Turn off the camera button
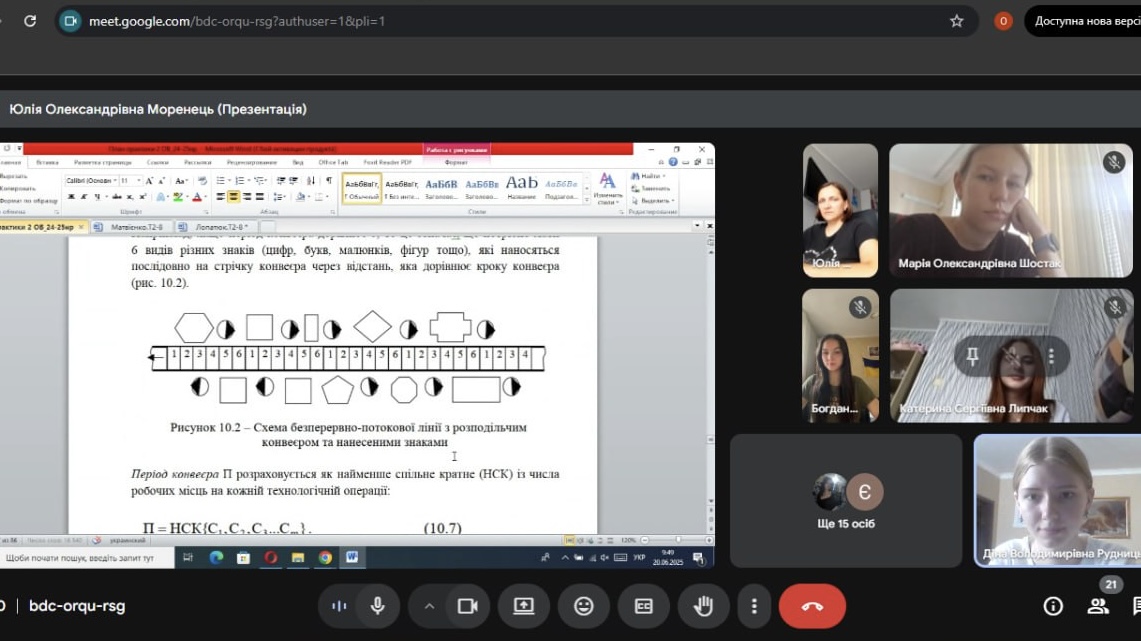Screen dimensions: 1141x641 [x=466, y=606]
